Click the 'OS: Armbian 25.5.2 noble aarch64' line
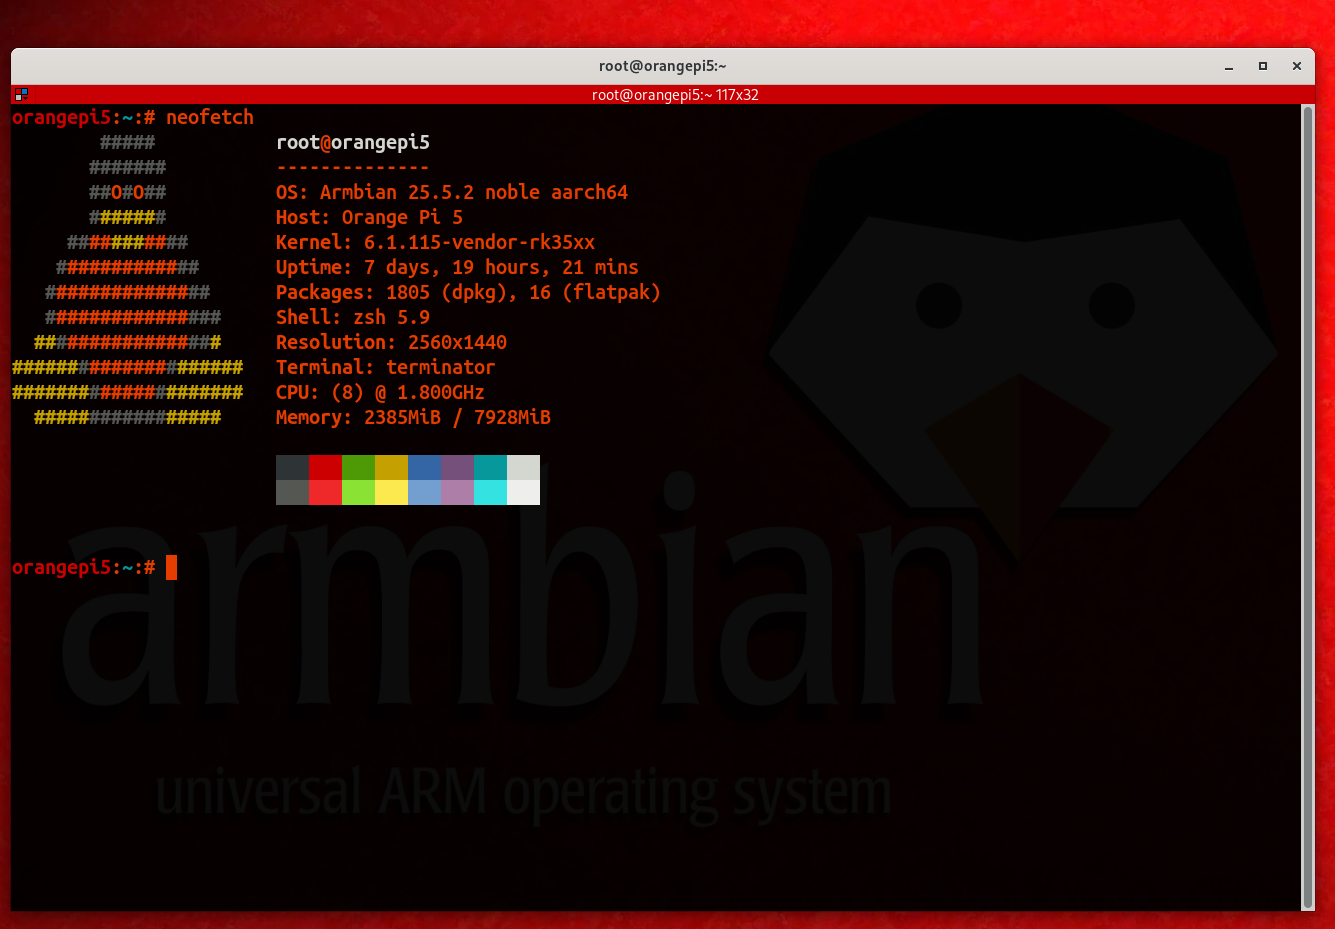 (x=452, y=192)
